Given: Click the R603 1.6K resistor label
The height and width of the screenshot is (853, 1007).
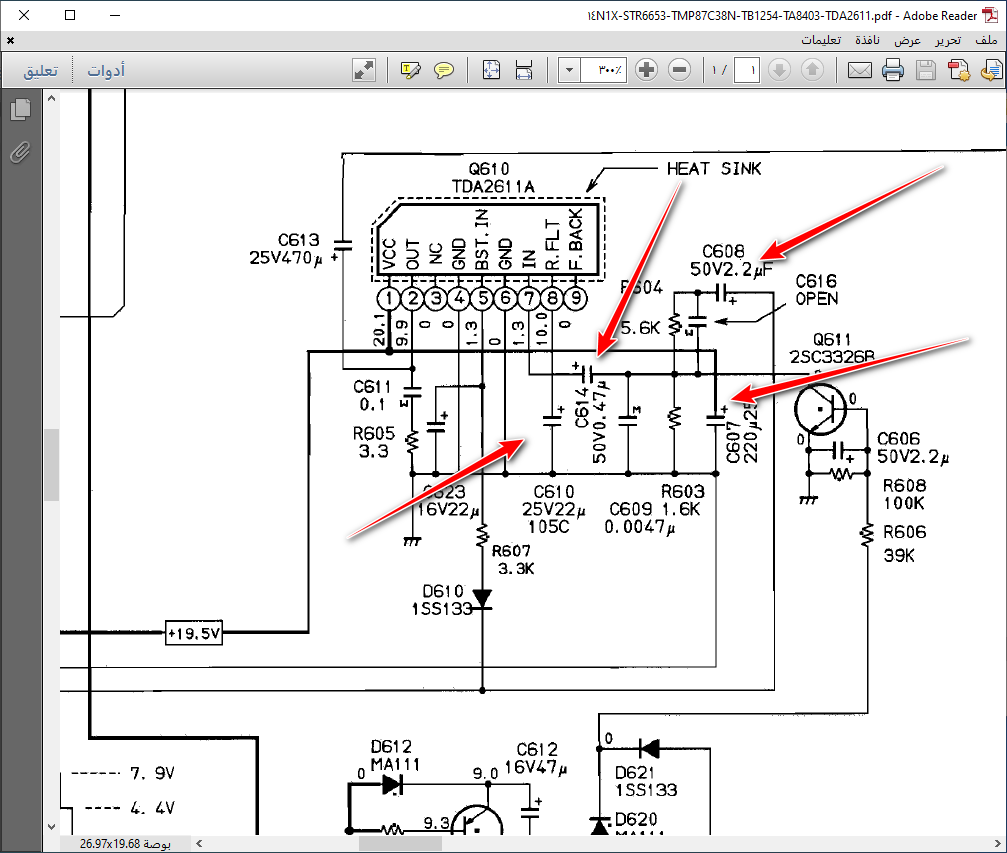Looking at the screenshot, I should coord(682,500).
